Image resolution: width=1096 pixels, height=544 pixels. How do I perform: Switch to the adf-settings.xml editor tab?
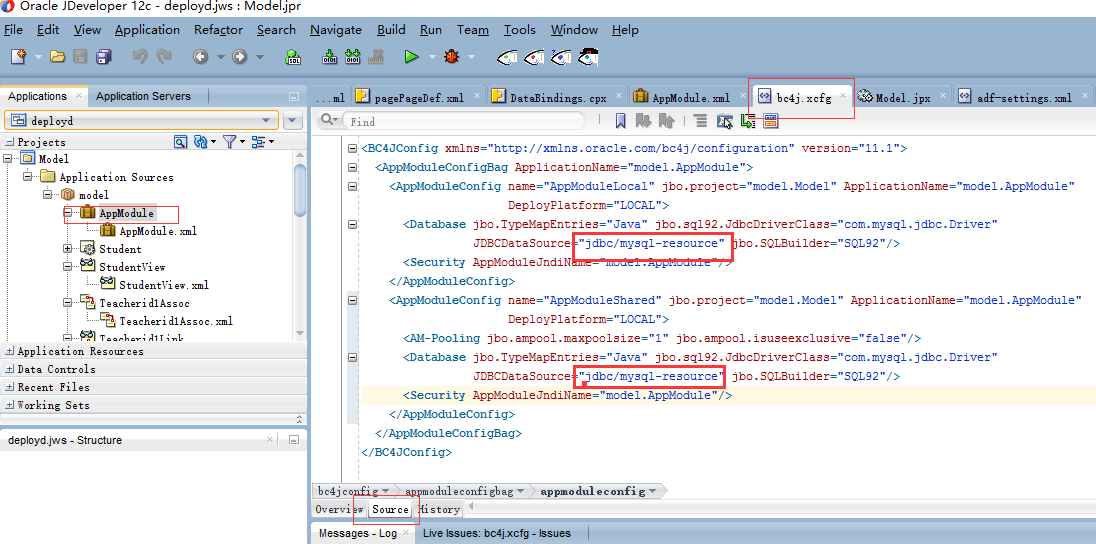coord(1023,98)
